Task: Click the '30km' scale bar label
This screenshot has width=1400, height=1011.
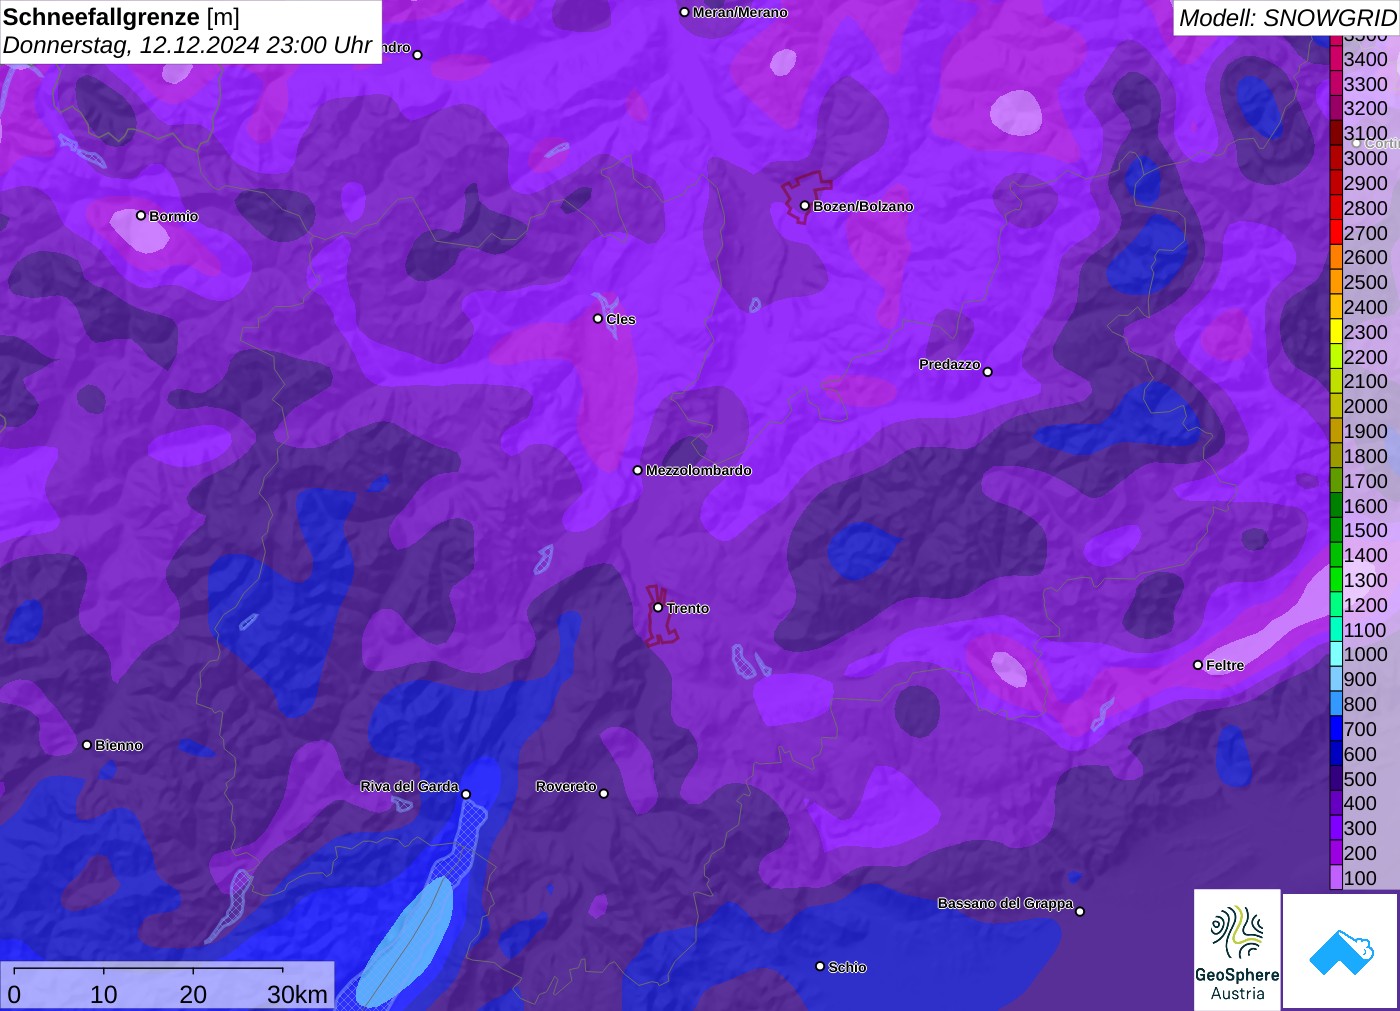Action: pyautogui.click(x=297, y=994)
